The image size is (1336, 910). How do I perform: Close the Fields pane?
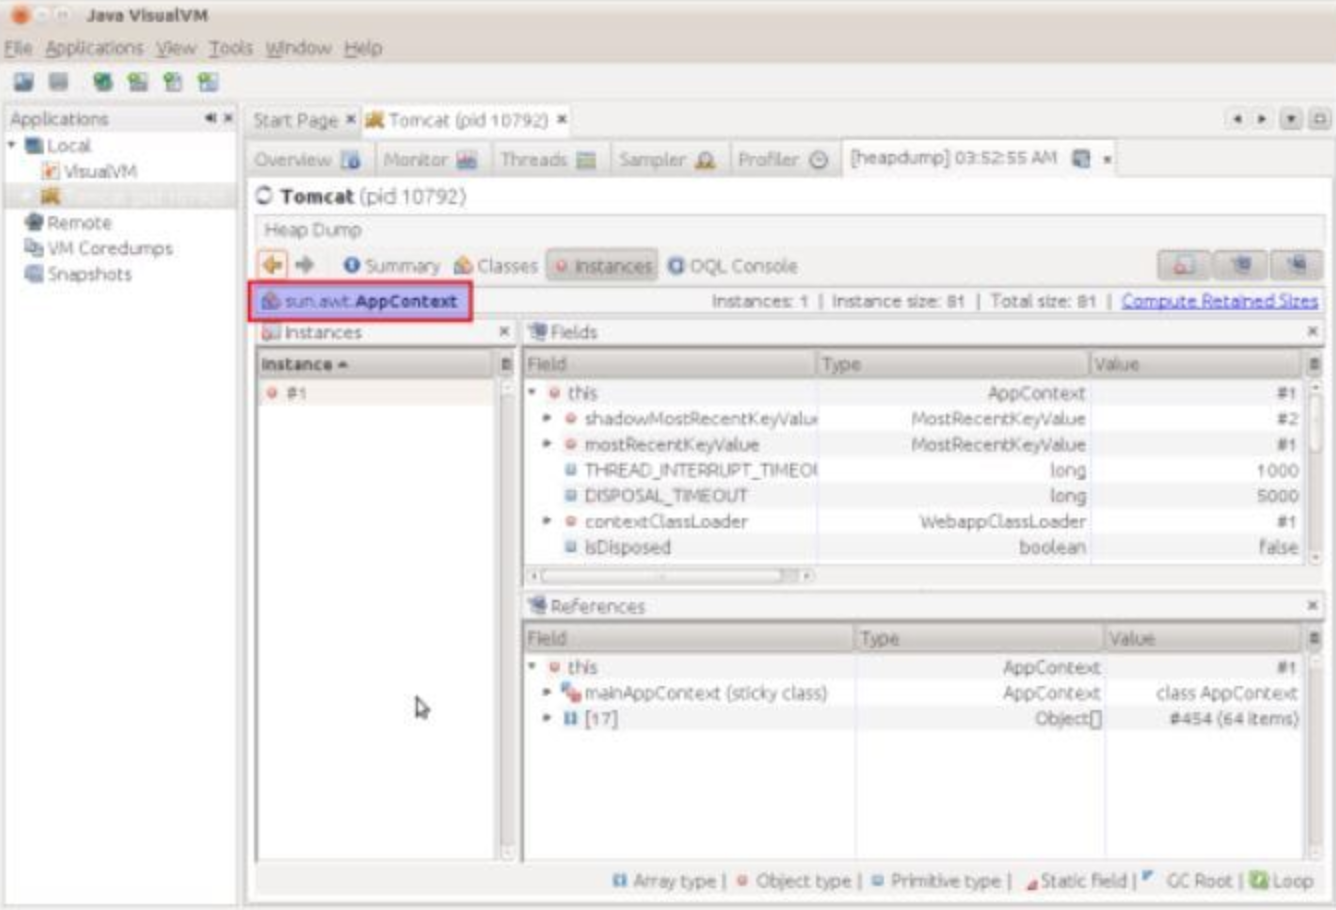[x=1312, y=332]
